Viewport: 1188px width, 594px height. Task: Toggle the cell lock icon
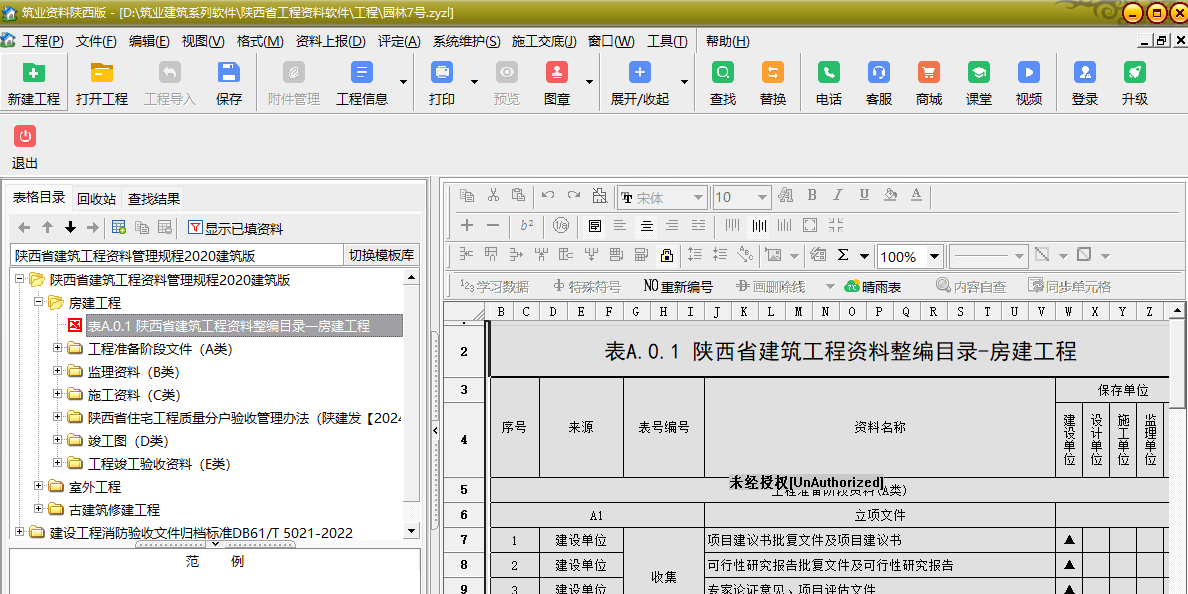pos(667,255)
